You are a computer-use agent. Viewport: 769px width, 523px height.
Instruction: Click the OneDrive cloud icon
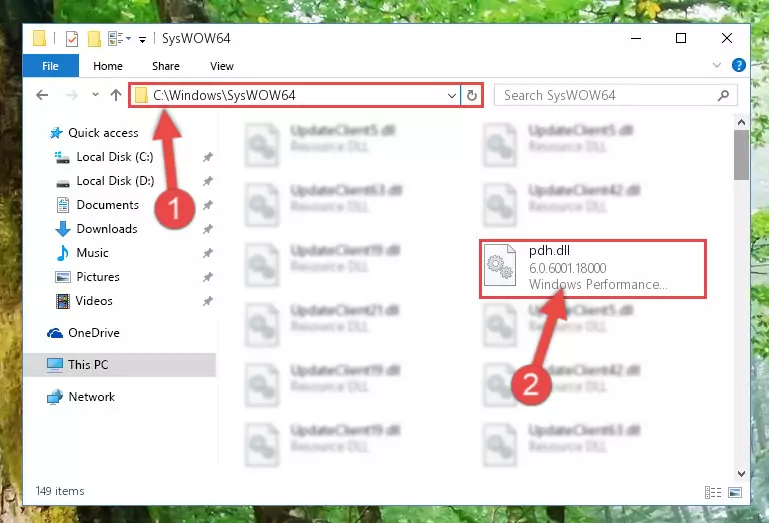tap(55, 333)
